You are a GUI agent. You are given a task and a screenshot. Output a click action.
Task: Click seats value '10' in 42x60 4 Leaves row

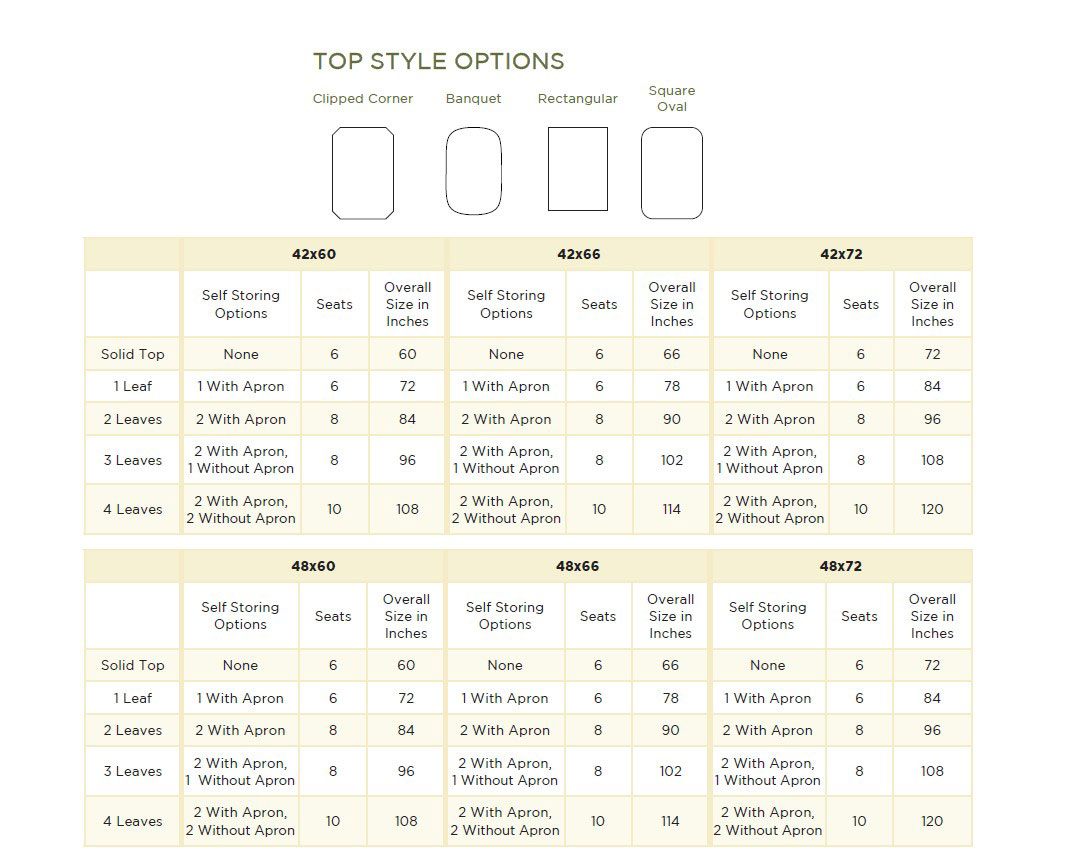point(334,510)
